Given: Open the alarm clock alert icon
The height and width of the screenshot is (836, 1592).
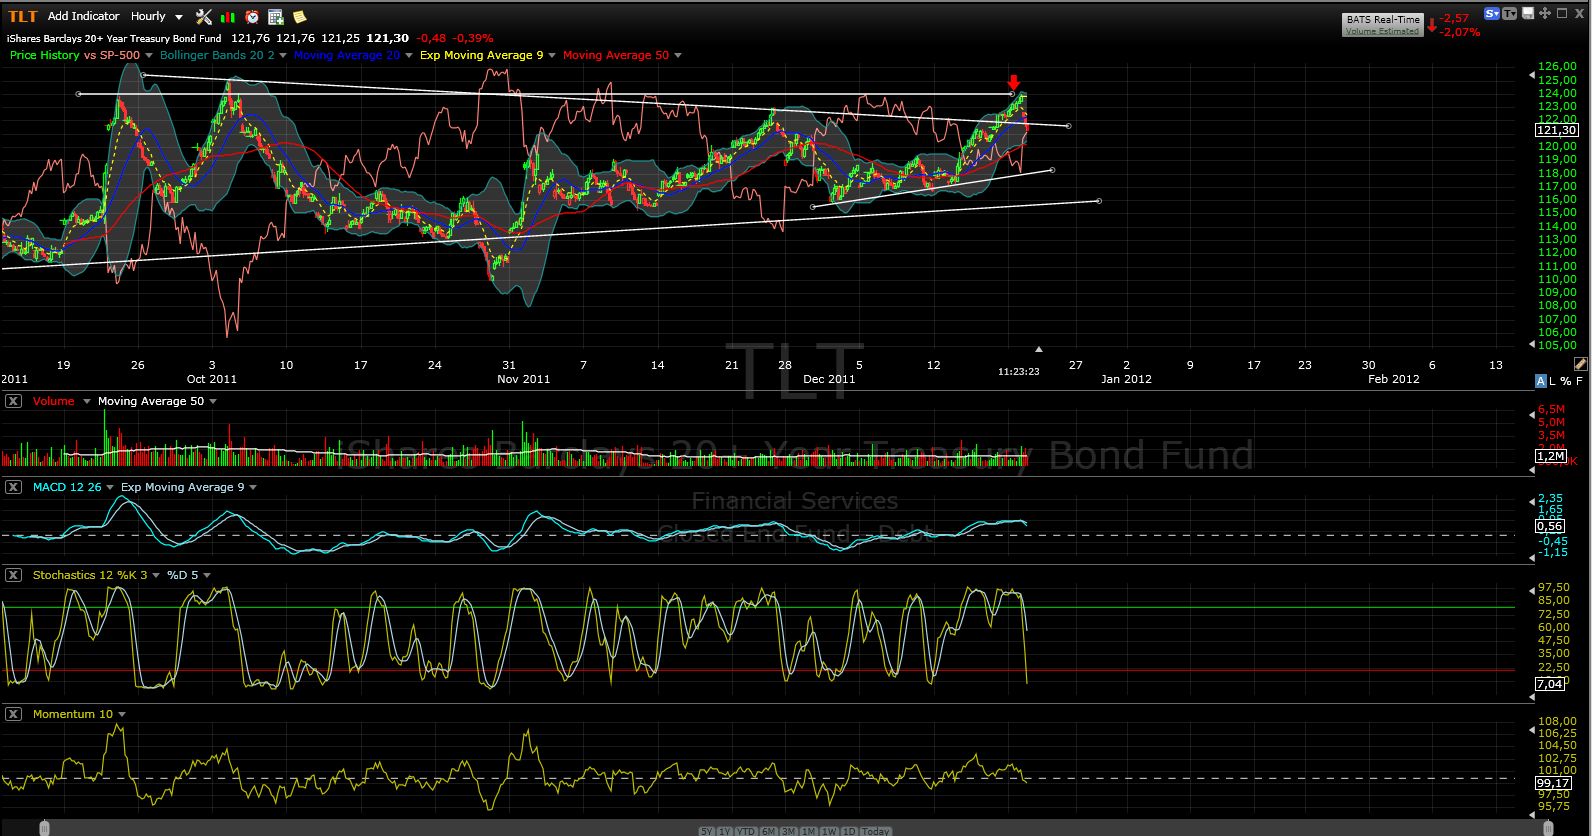Looking at the screenshot, I should click(x=252, y=17).
